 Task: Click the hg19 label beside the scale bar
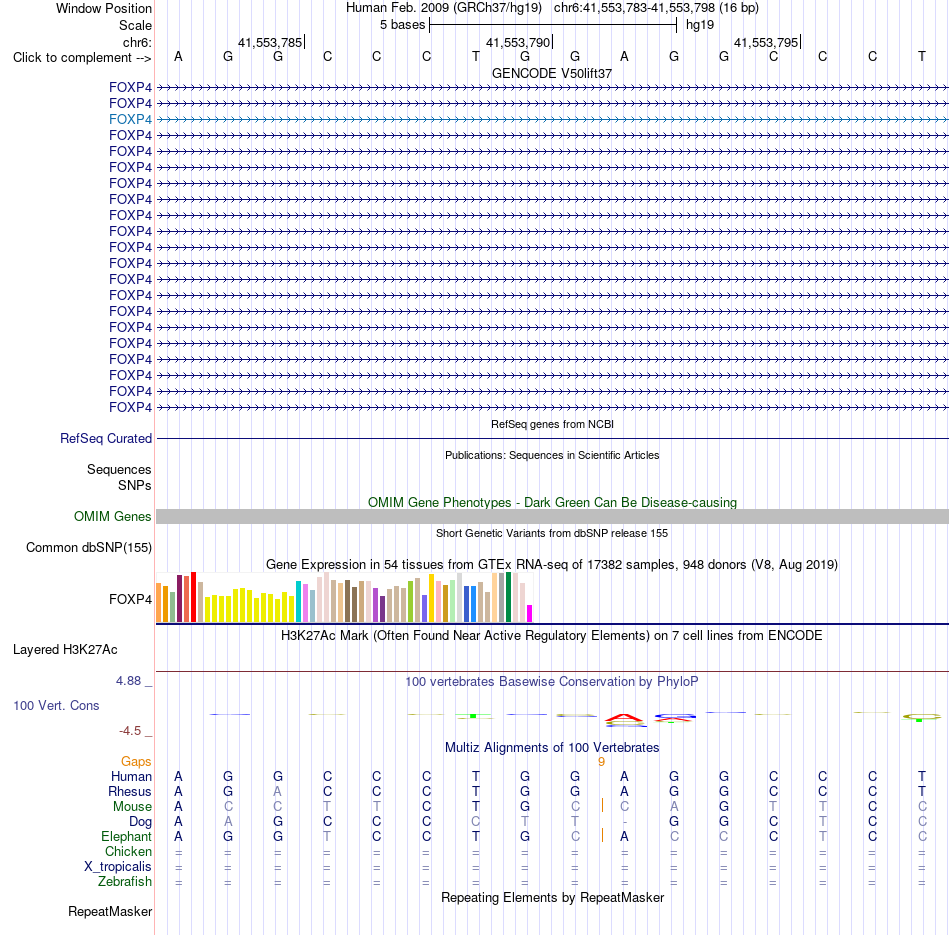[x=700, y=25]
